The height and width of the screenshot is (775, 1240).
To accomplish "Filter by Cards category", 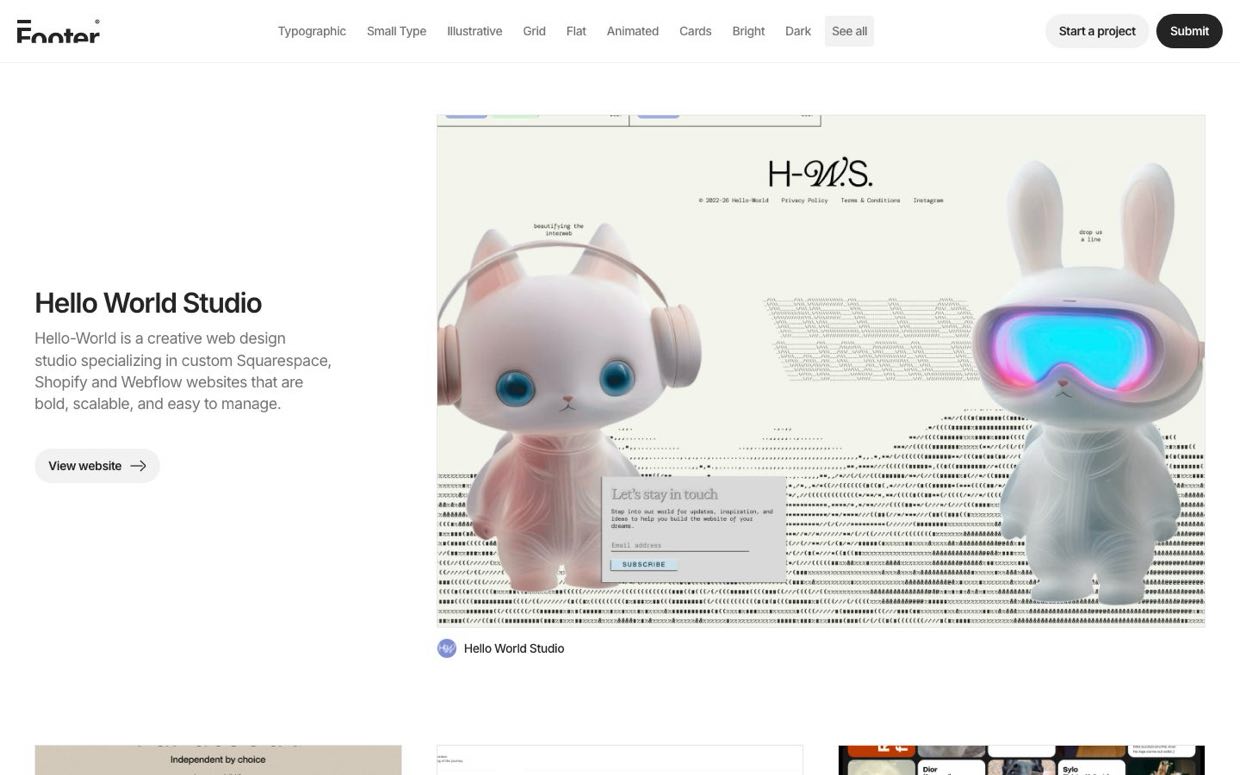I will coord(695,31).
